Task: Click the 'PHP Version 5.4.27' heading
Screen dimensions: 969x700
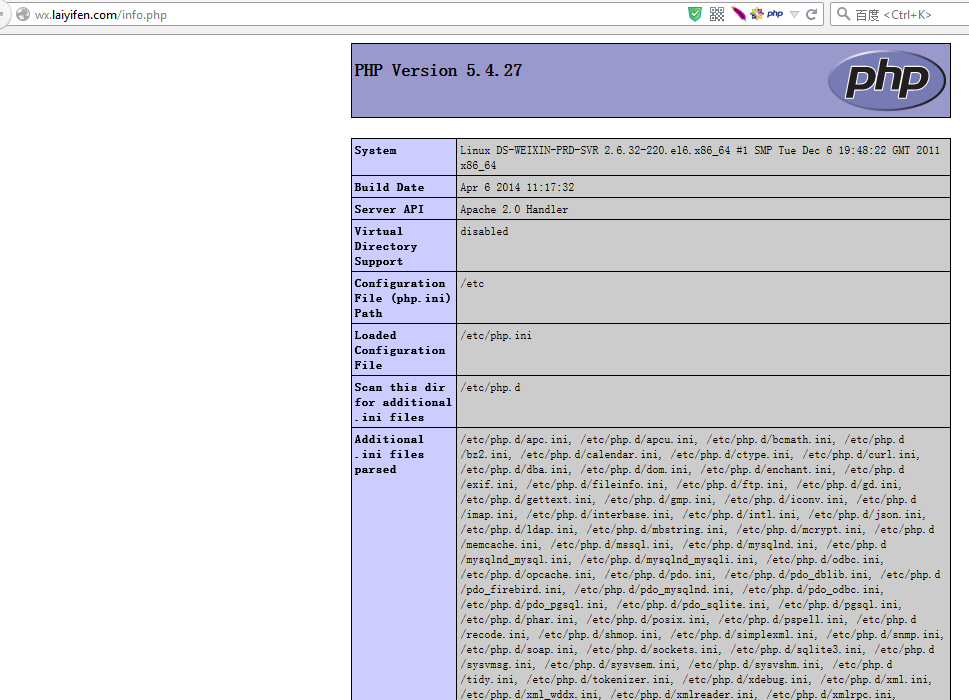Action: point(438,70)
